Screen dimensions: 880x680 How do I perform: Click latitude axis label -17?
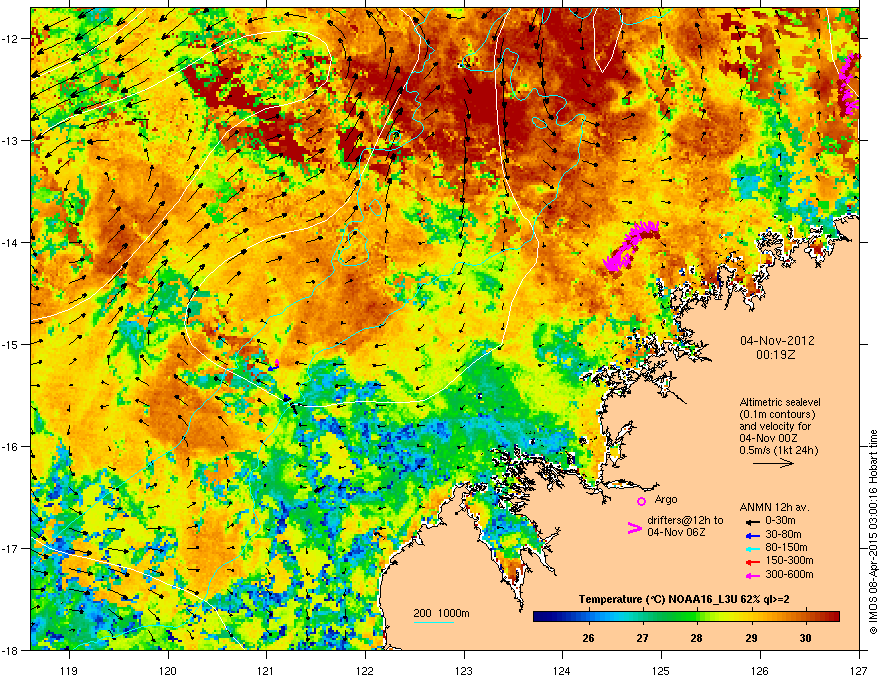[x=11, y=548]
